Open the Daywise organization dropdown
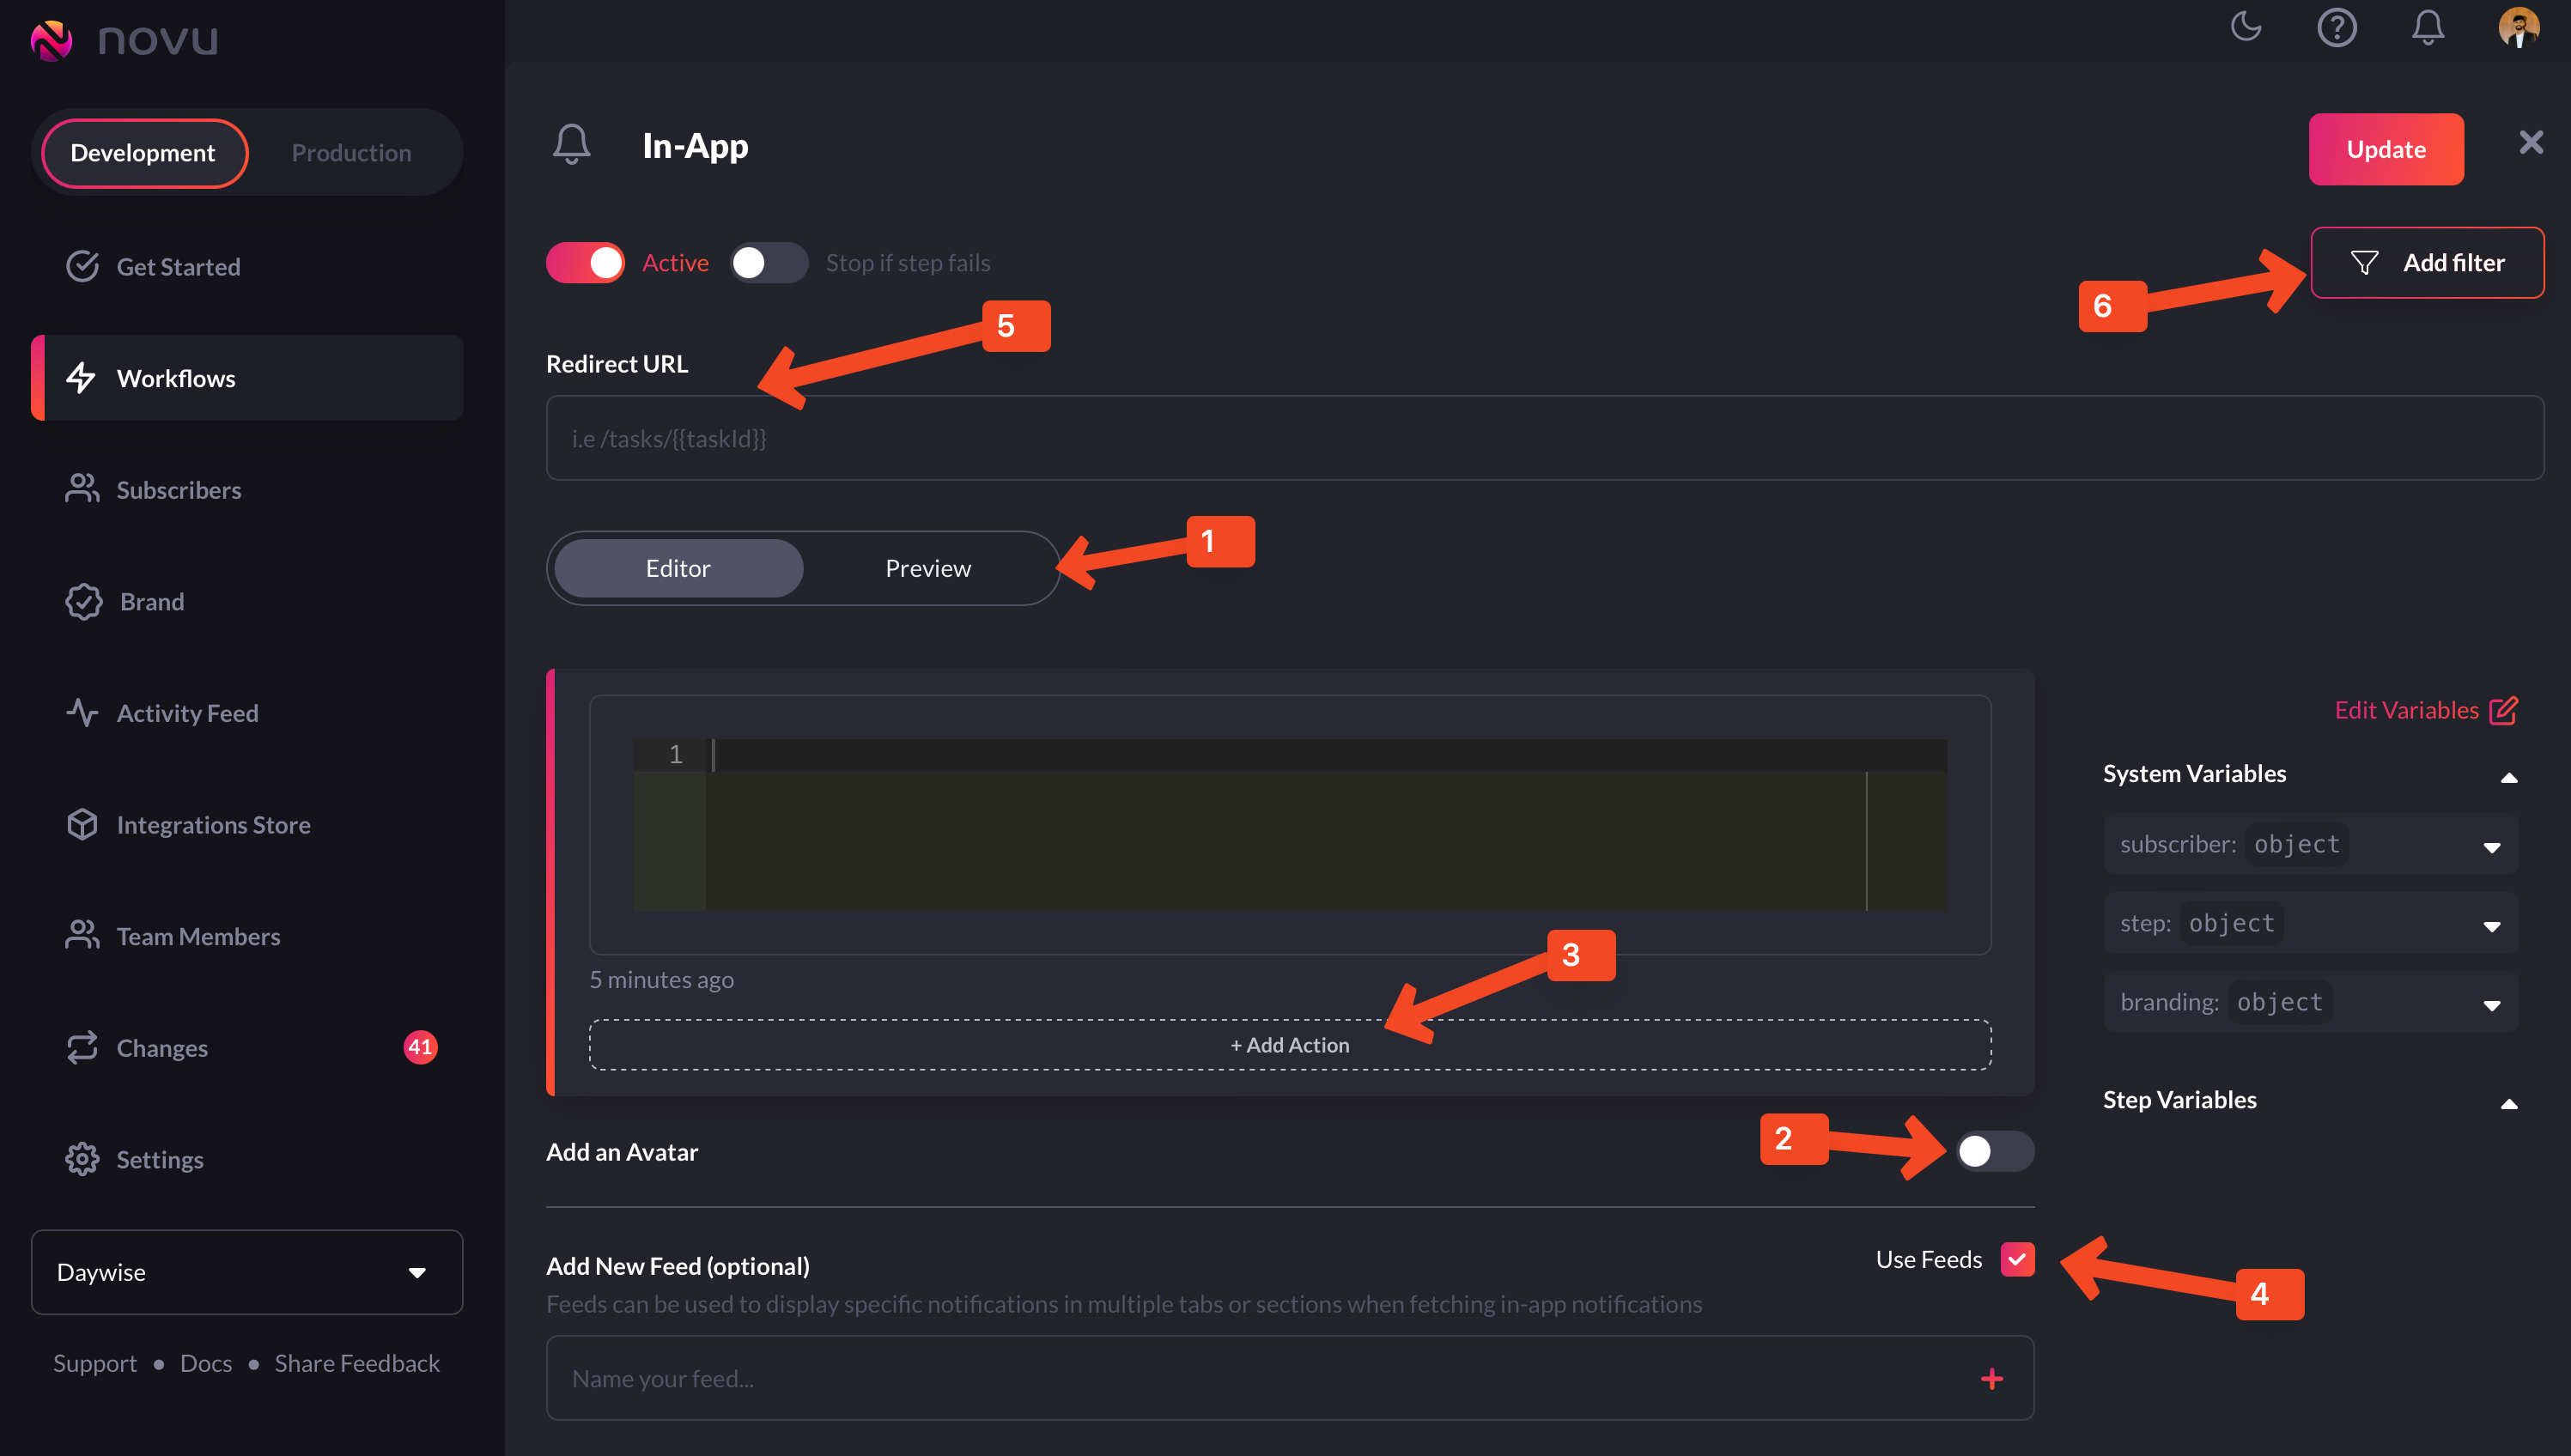Viewport: 2571px width, 1456px height. (246, 1272)
